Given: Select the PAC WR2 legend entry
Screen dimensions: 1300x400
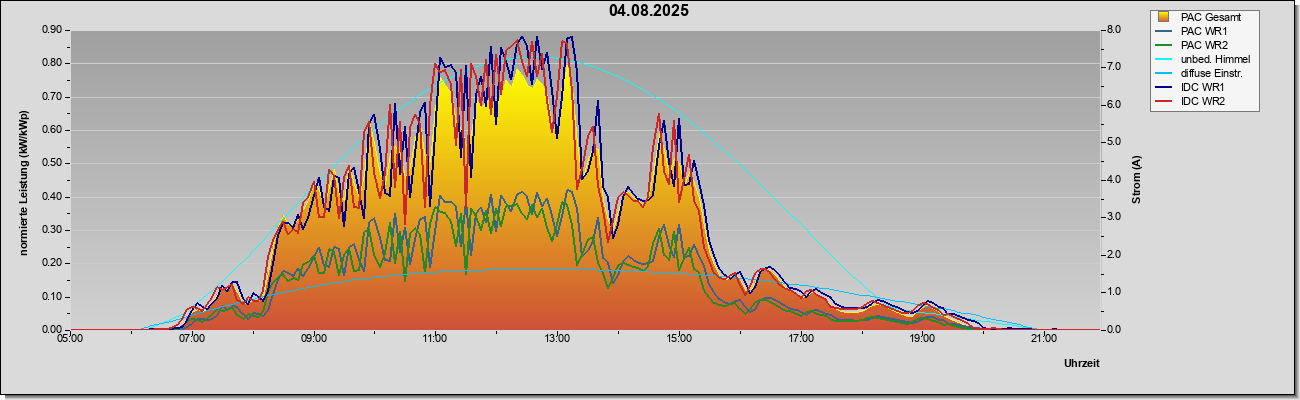Looking at the screenshot, I should tap(1203, 45).
